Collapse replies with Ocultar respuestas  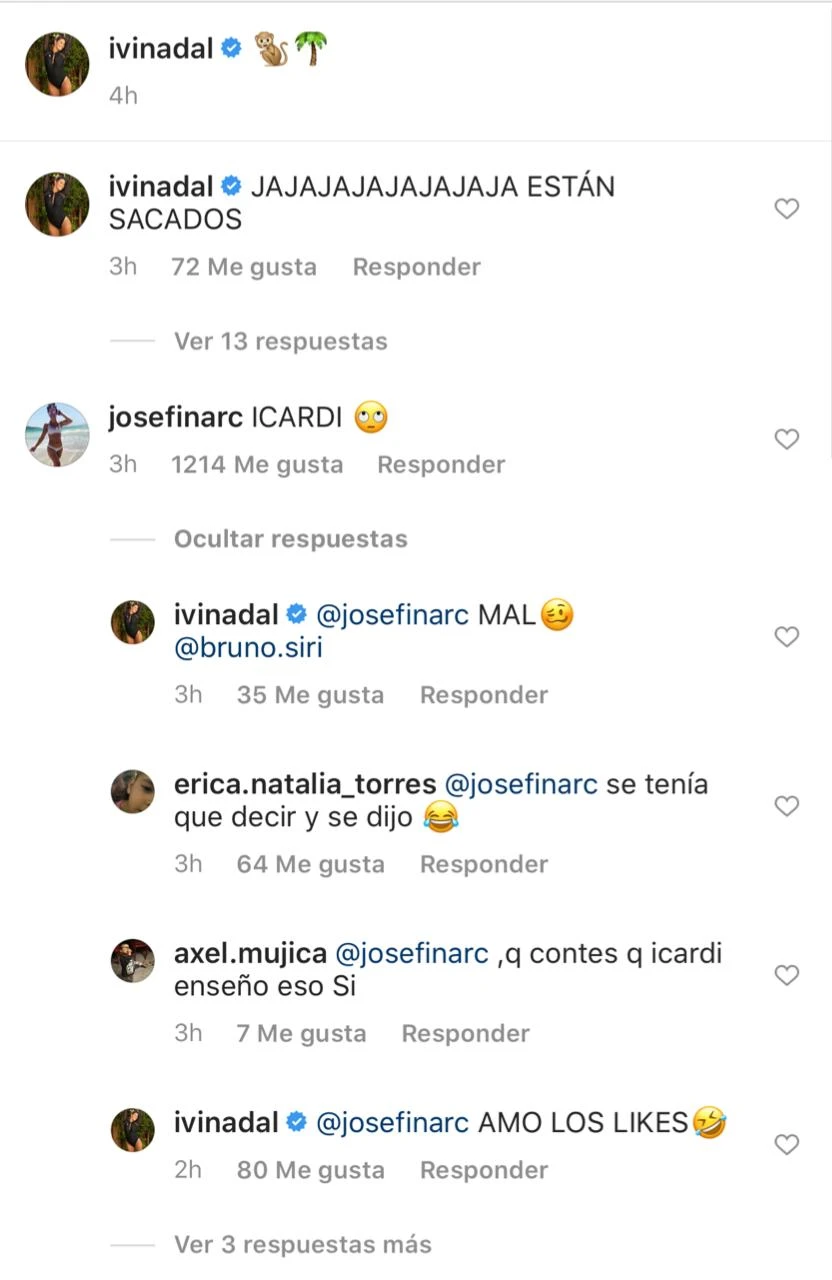tap(290, 539)
